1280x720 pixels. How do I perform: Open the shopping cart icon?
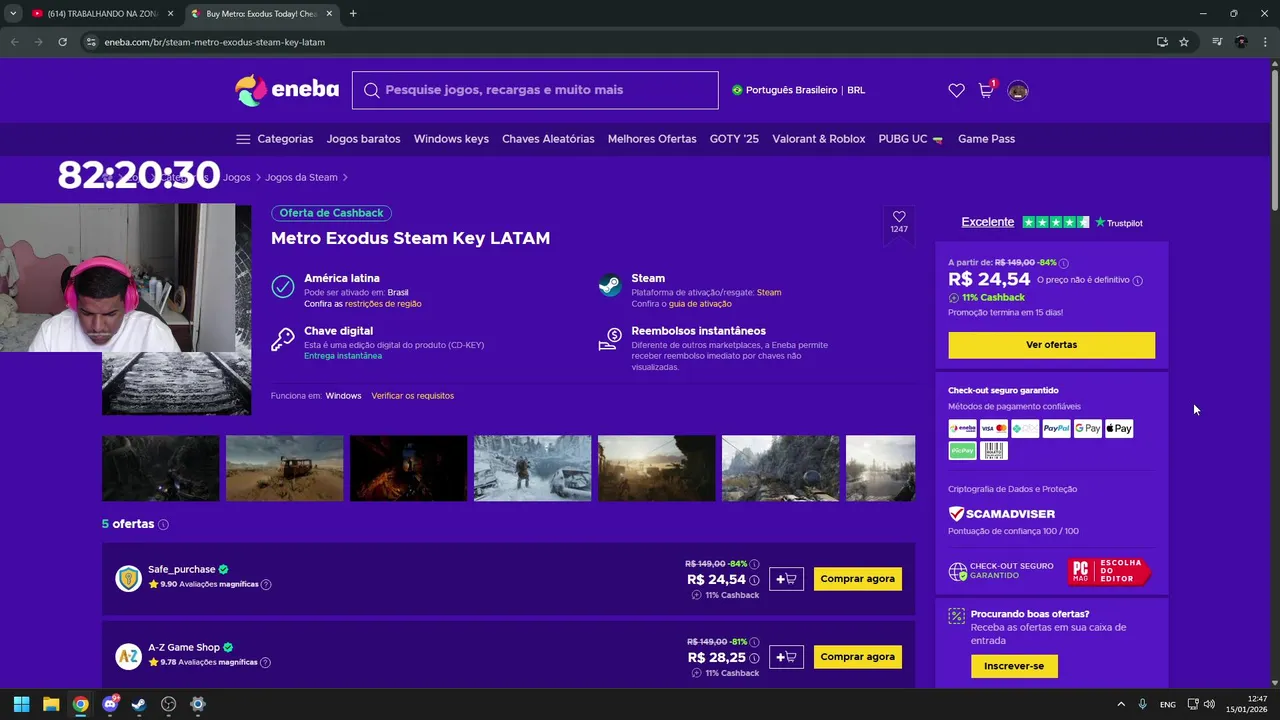(986, 91)
